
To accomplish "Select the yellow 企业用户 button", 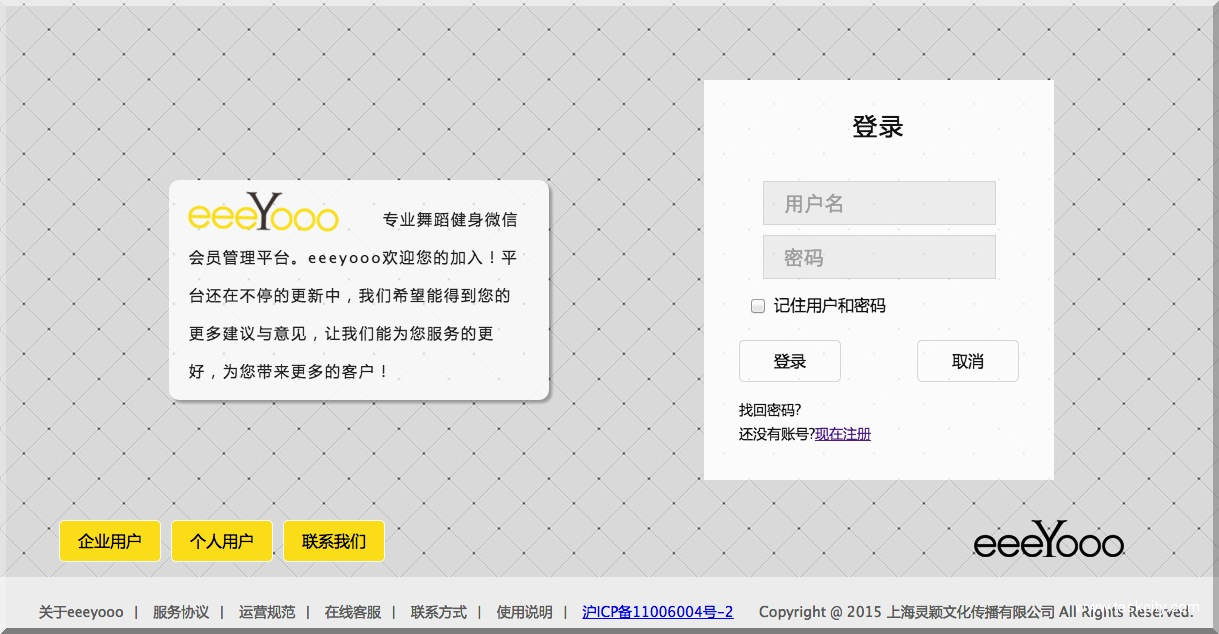I will [x=110, y=541].
